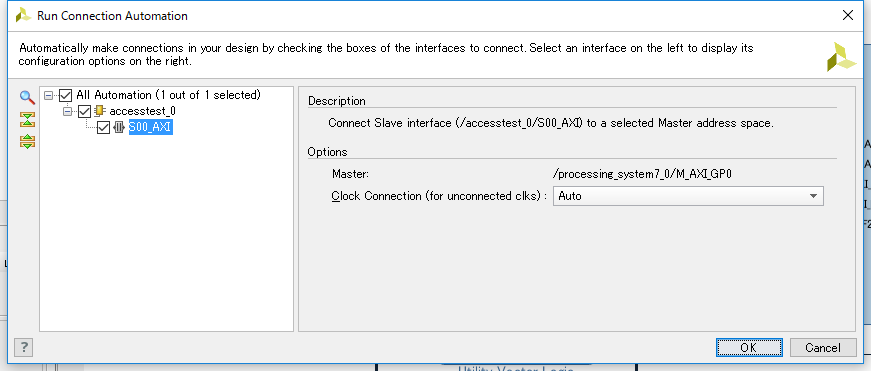
Task: Click the Vivado logo in title bar
Action: click(x=23, y=15)
